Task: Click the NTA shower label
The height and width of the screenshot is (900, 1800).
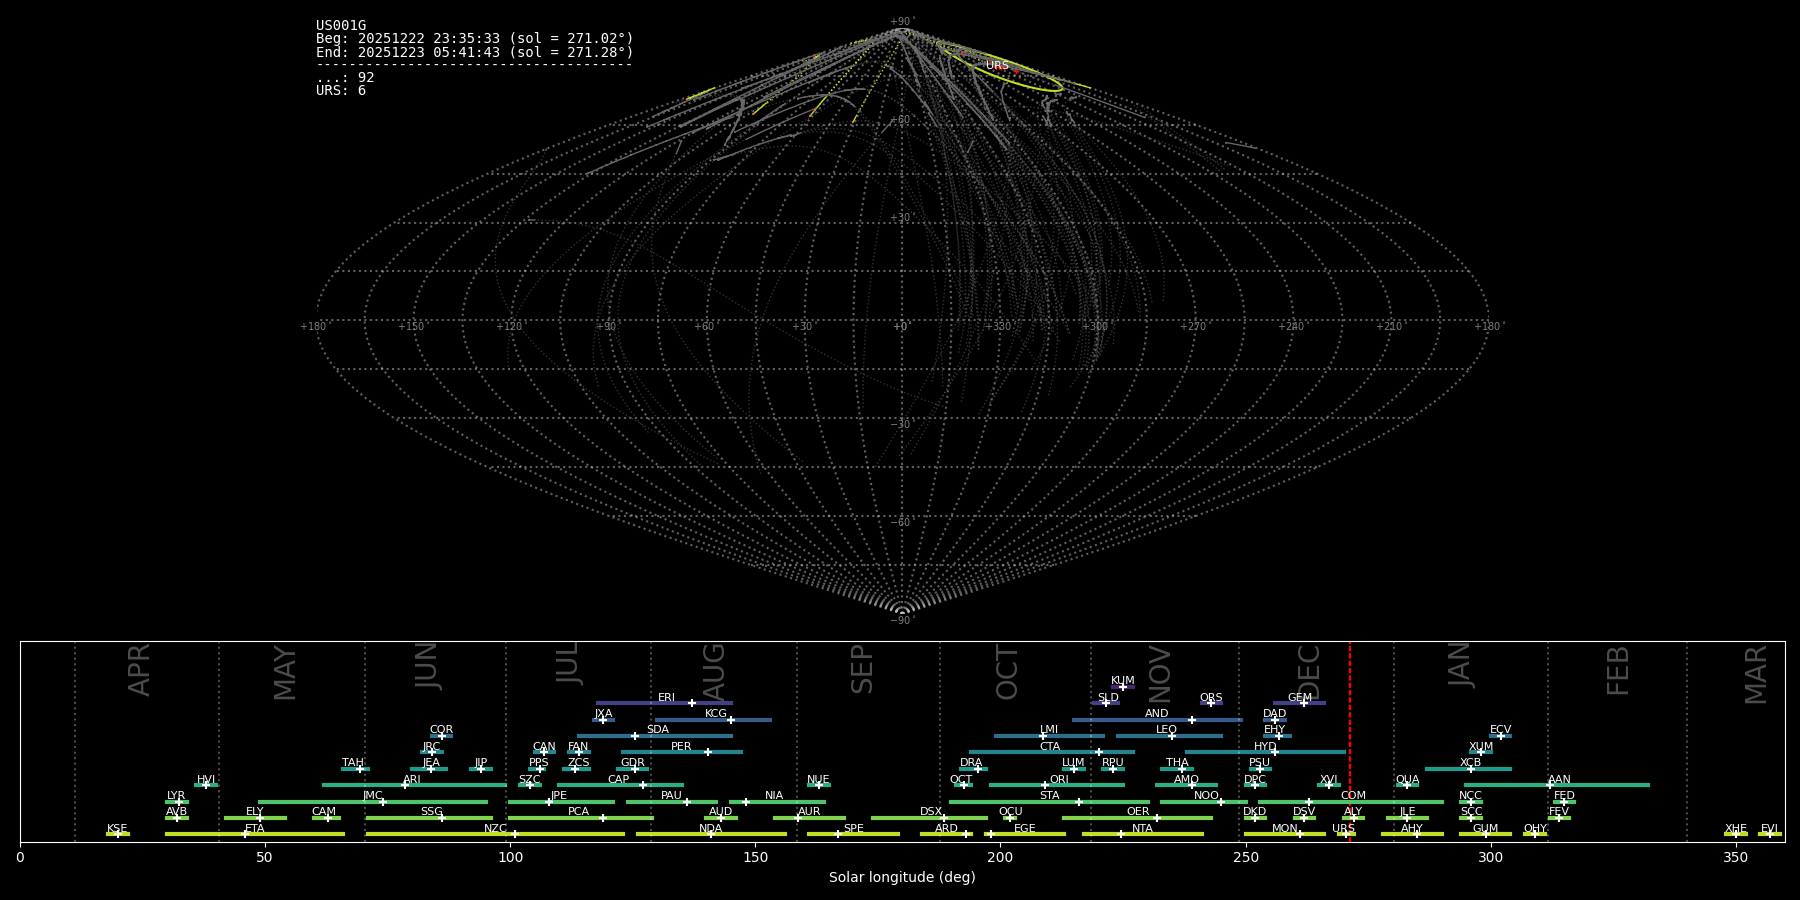Action: tap(1142, 829)
